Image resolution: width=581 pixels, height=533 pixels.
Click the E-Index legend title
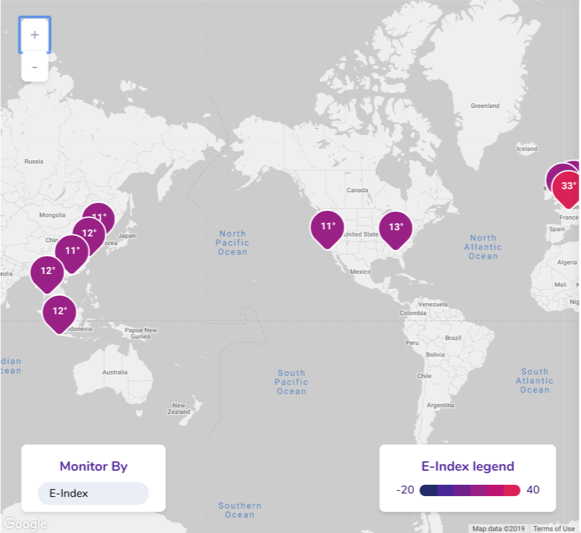[x=468, y=466]
